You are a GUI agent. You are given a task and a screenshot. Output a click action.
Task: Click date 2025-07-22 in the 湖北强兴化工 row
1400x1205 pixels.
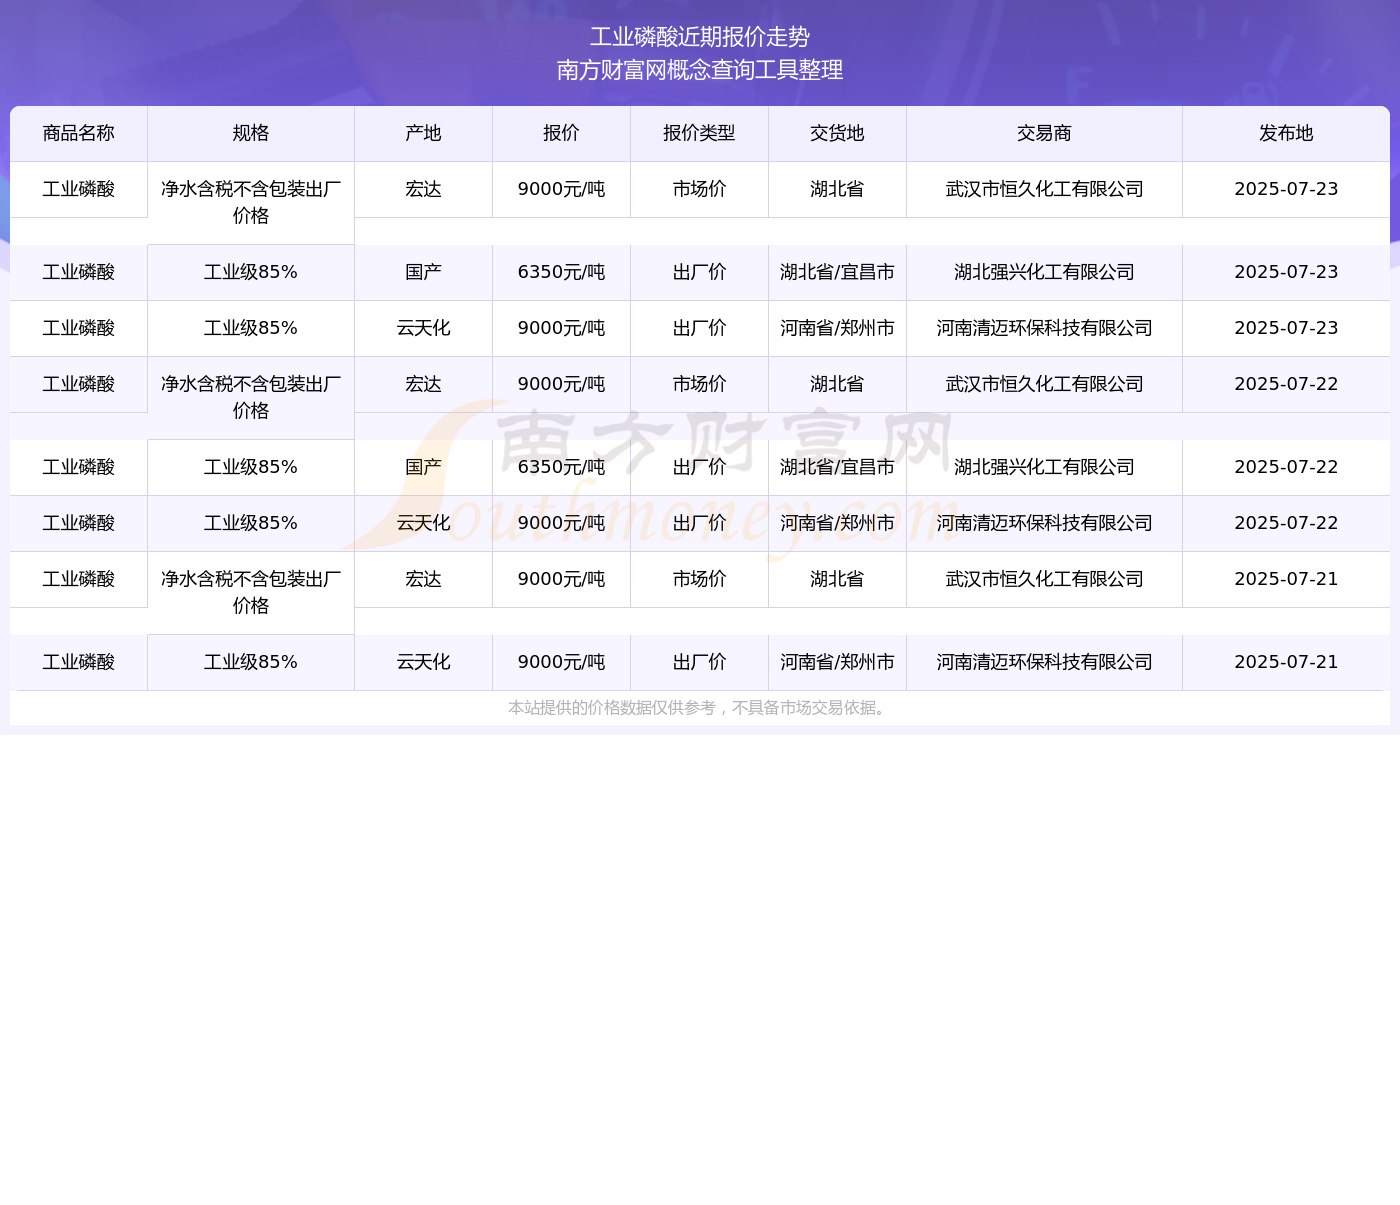(1287, 467)
